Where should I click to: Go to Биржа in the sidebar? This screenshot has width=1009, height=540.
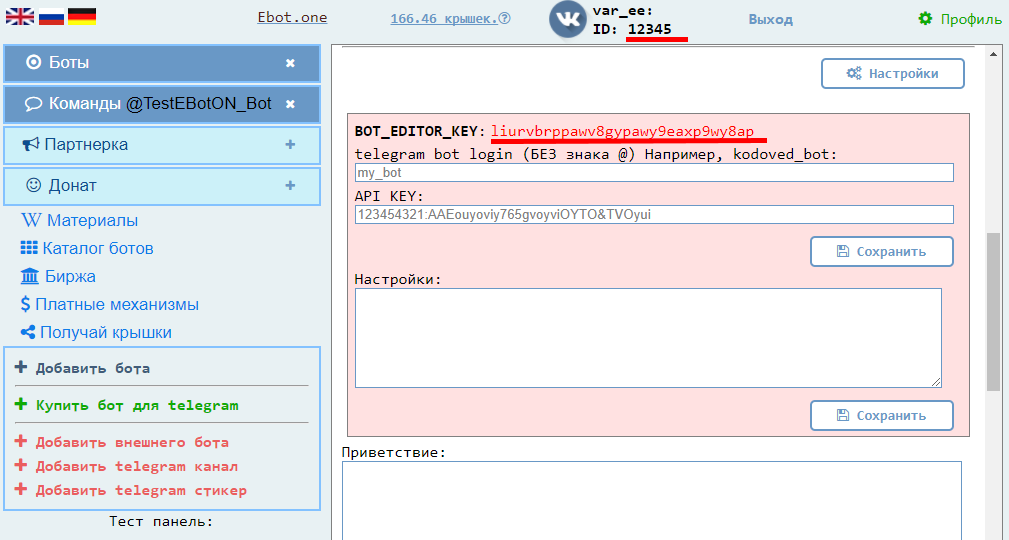pyautogui.click(x=70, y=277)
